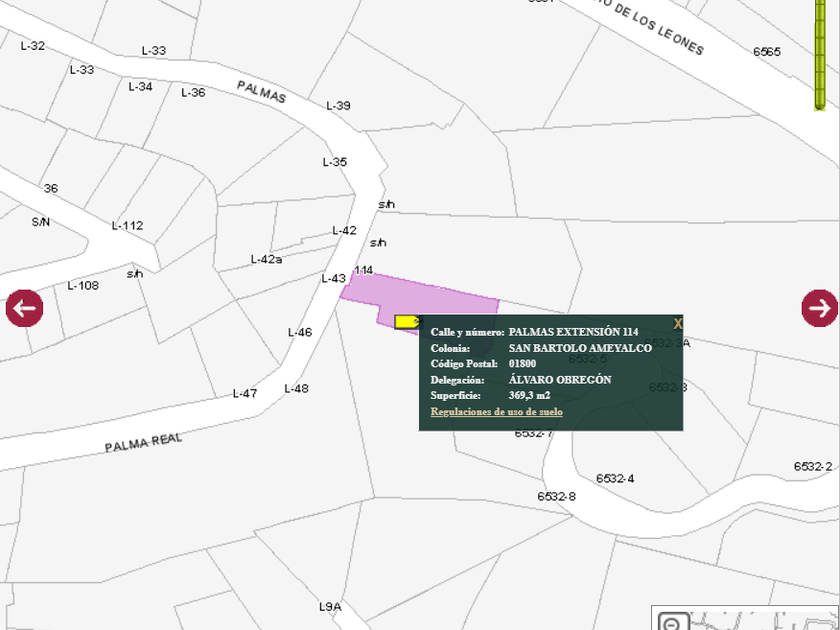The image size is (840, 630).
Task: Click the yellow parcel tag marker
Action: 407,321
